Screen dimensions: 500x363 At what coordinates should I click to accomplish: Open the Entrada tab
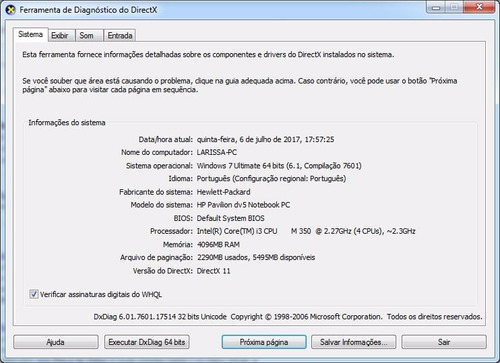(x=120, y=35)
